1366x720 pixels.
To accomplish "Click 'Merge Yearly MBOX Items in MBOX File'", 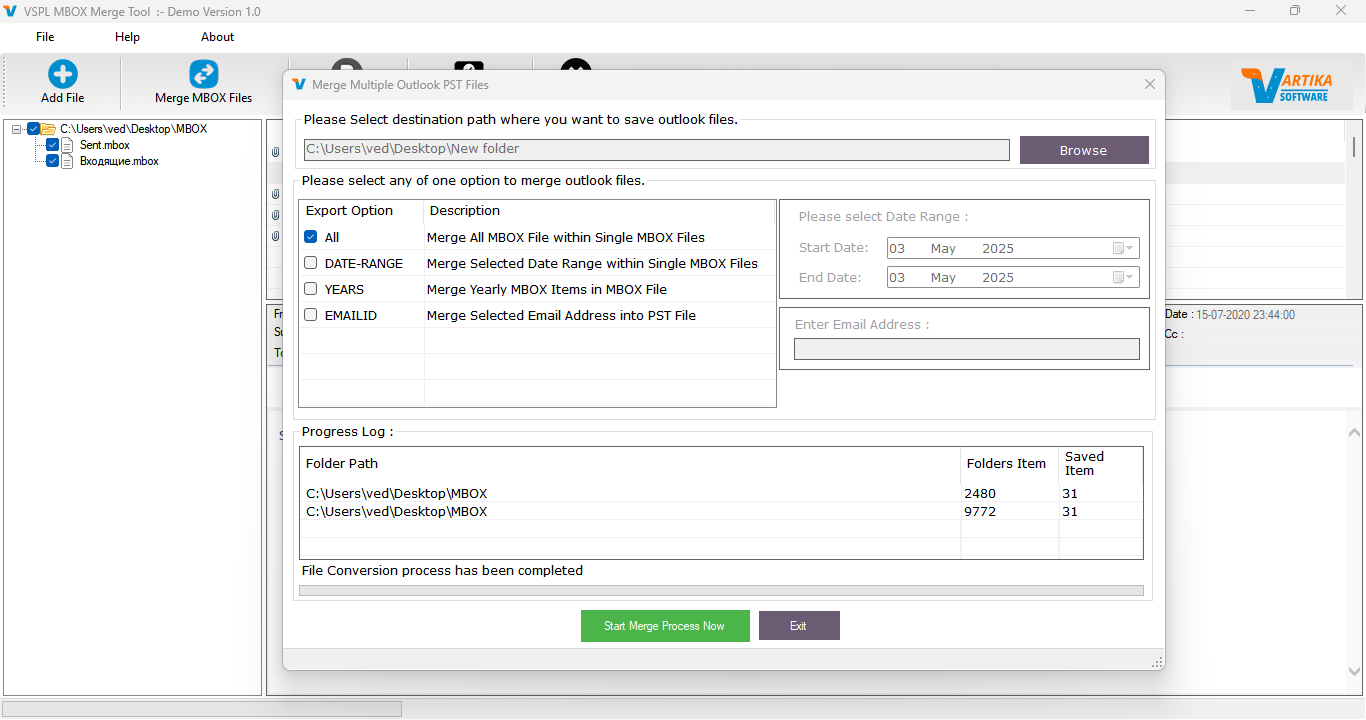I will 547,289.
